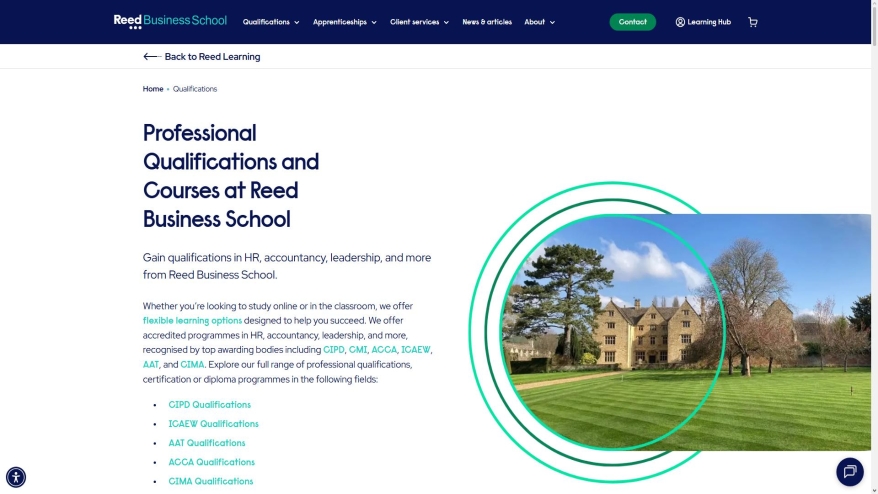Viewport: 878px width, 494px height.
Task: Click the CMI link in the paragraph
Action: point(358,349)
